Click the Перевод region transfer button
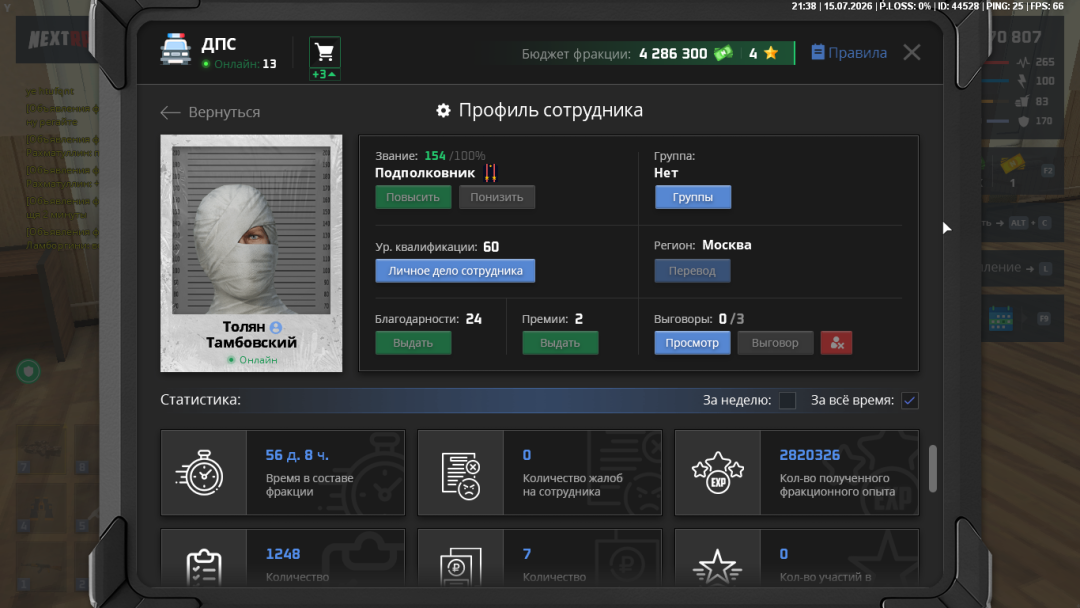The width and height of the screenshot is (1080, 608). (x=692, y=271)
